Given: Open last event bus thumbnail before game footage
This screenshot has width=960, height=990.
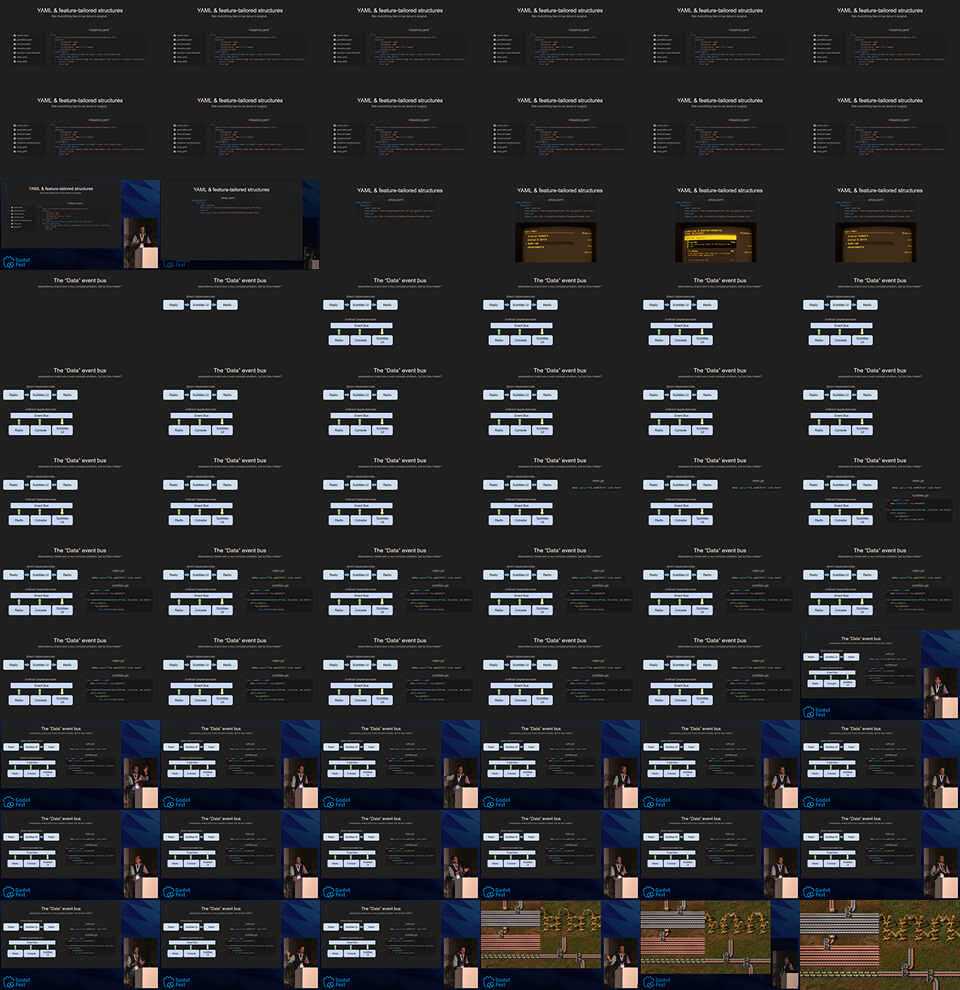Looking at the screenshot, I should pyautogui.click(x=400, y=945).
